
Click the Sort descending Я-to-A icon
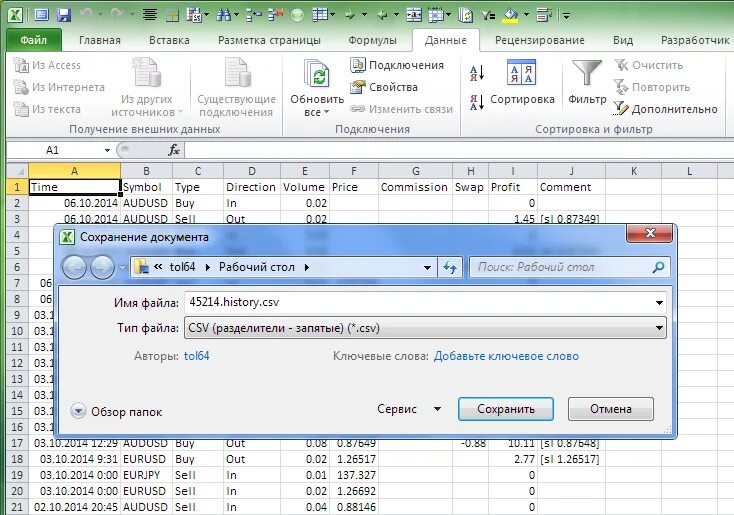click(477, 102)
